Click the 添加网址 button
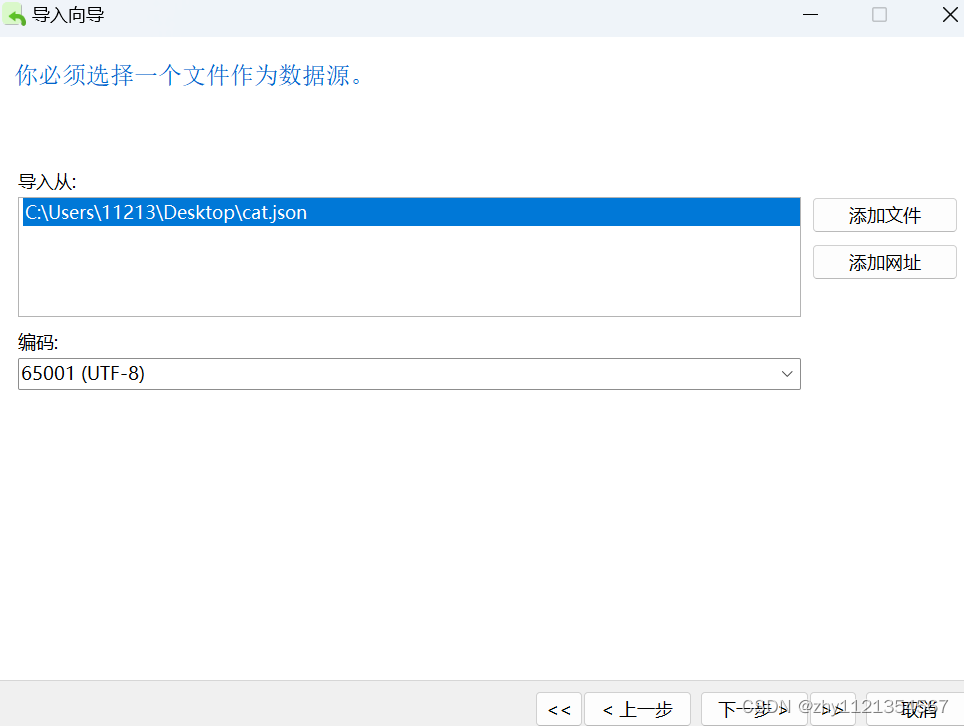 (x=884, y=262)
